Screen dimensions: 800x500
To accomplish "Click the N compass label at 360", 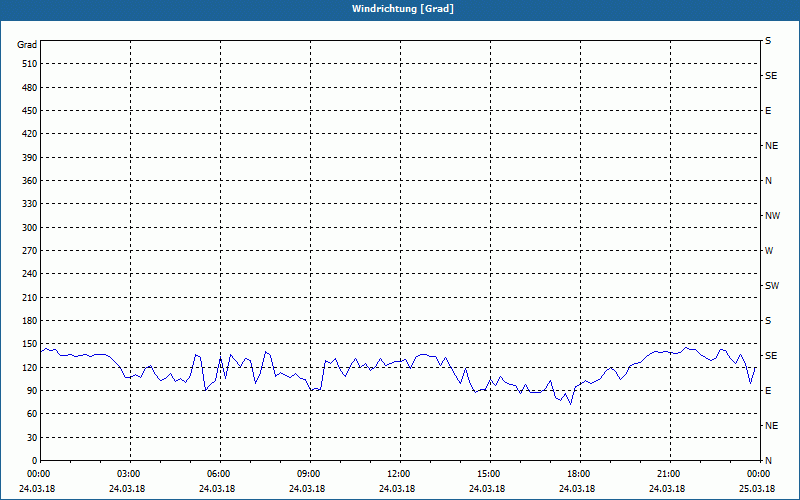I will 768,181.
